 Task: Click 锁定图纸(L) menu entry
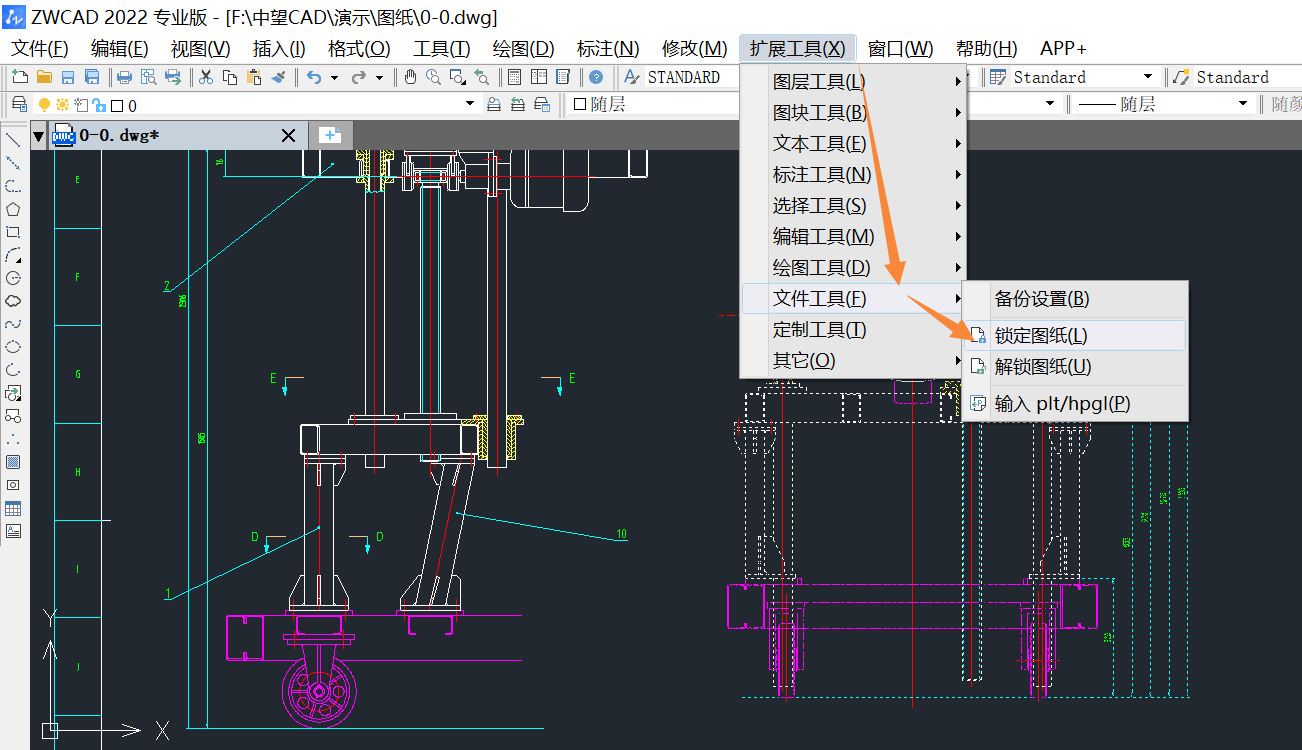[1075, 335]
